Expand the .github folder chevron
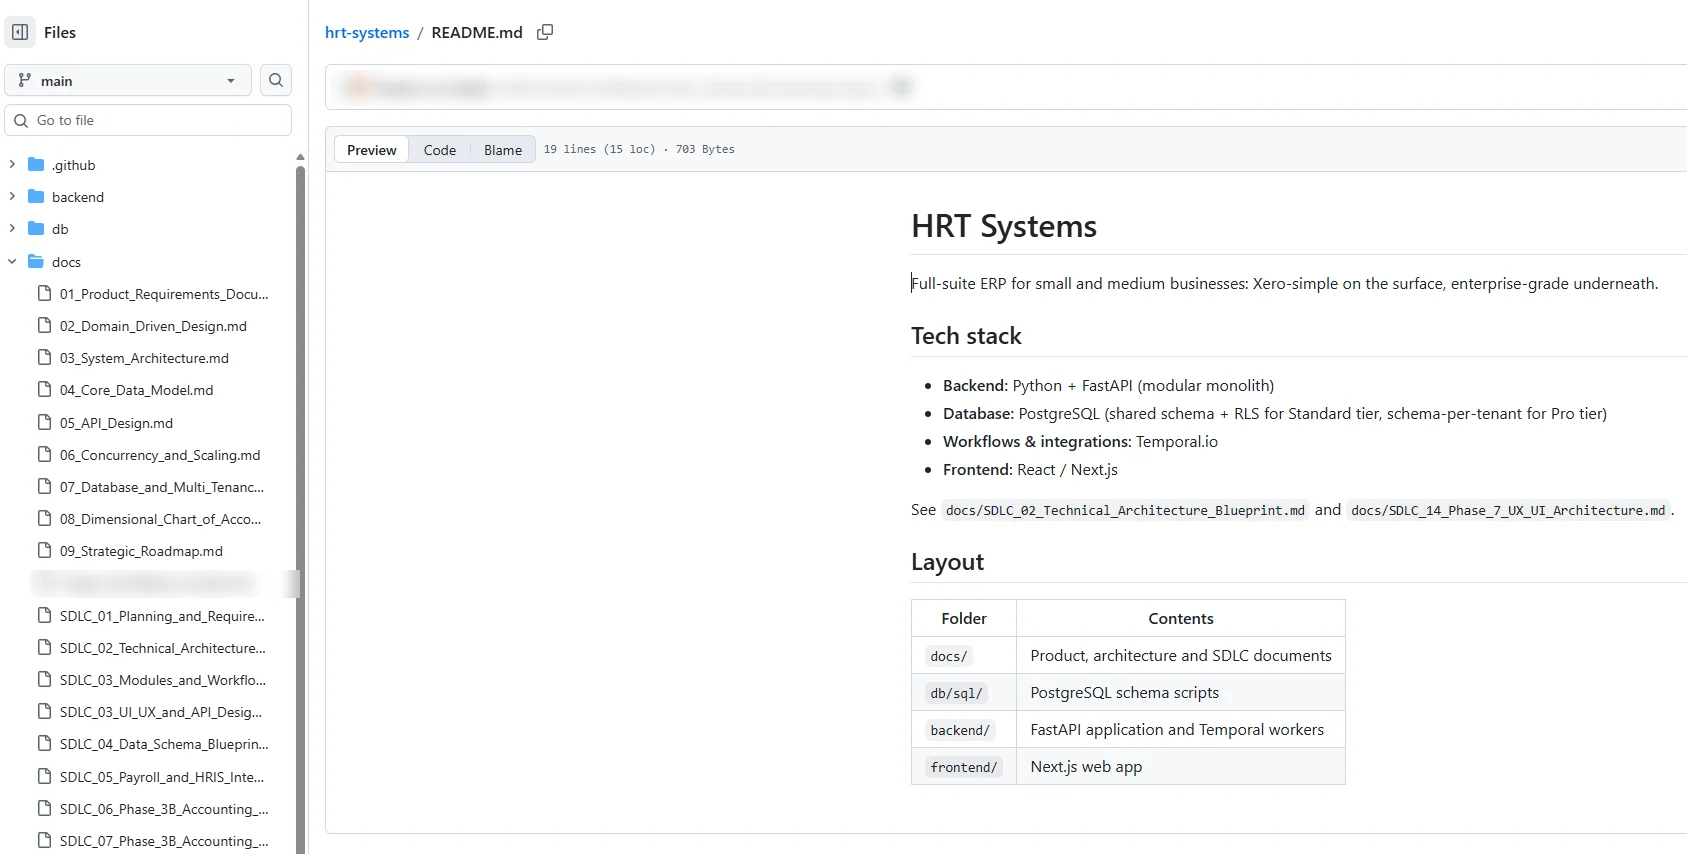This screenshot has width=1687, height=854. click(12, 165)
